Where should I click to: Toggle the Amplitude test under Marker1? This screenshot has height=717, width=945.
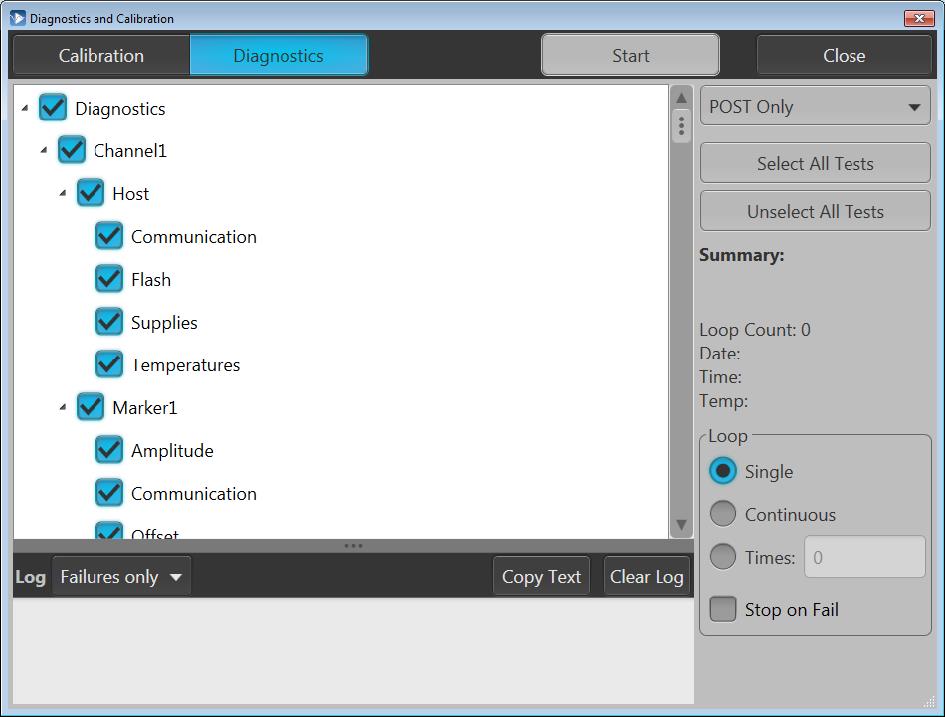pyautogui.click(x=109, y=450)
